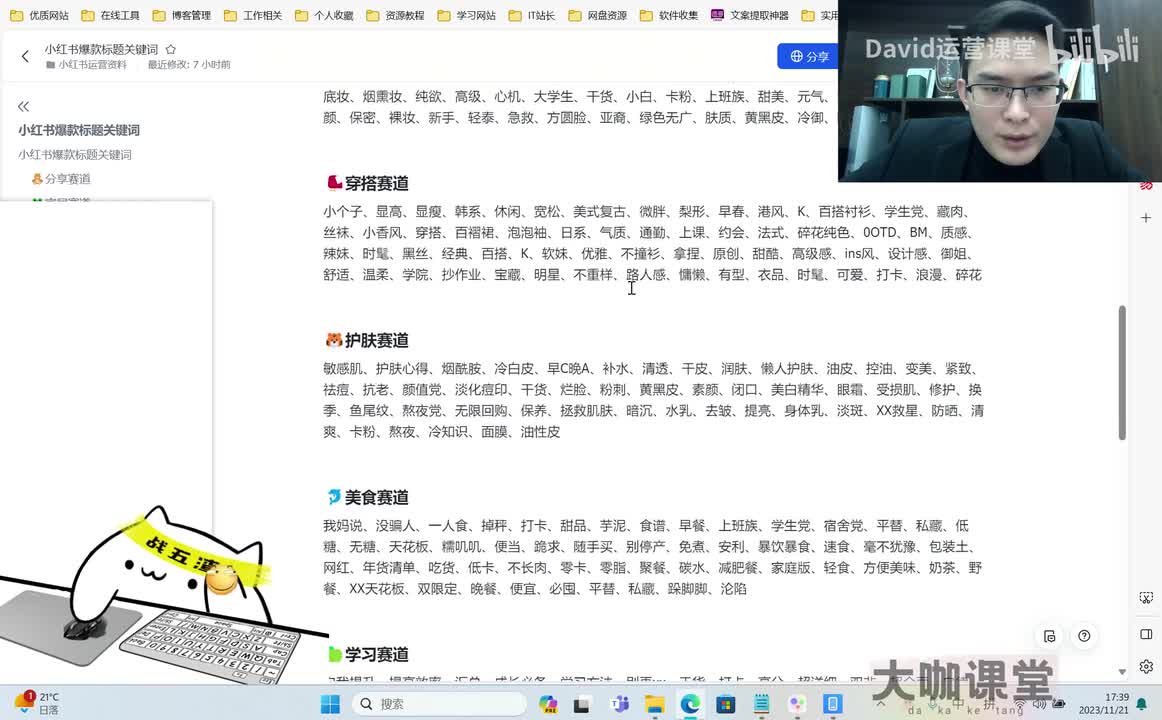Click the plus icon in Edge sidebar

(1146, 217)
